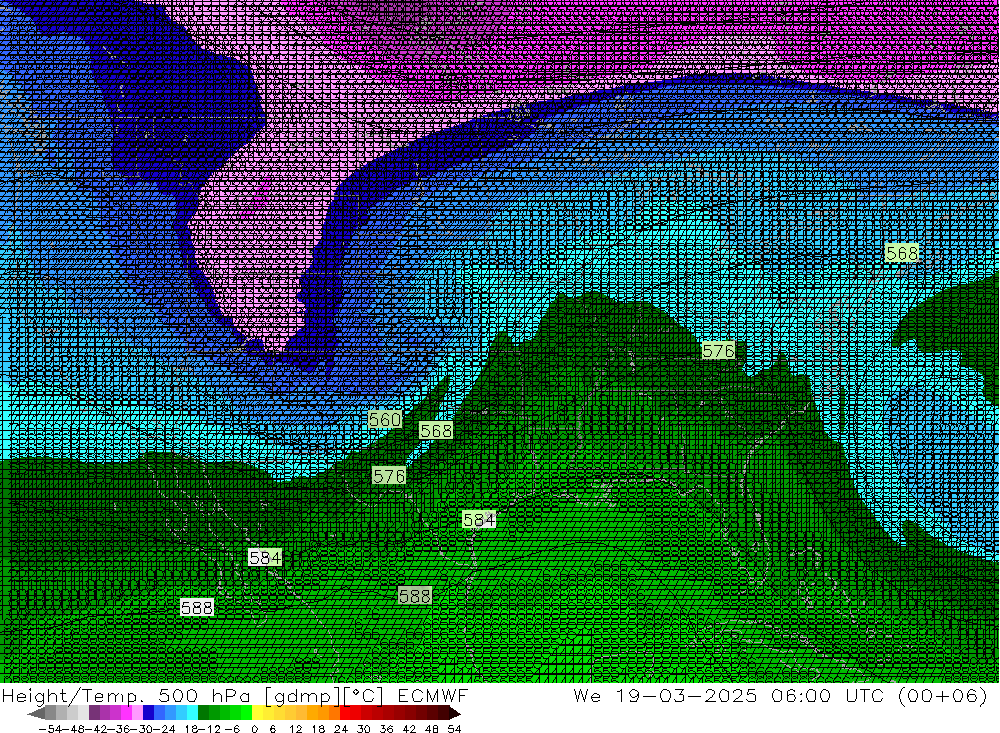Pick the orange swatch above legend value 18
Image resolution: width=1000 pixels, height=733 pixels.
tap(323, 713)
